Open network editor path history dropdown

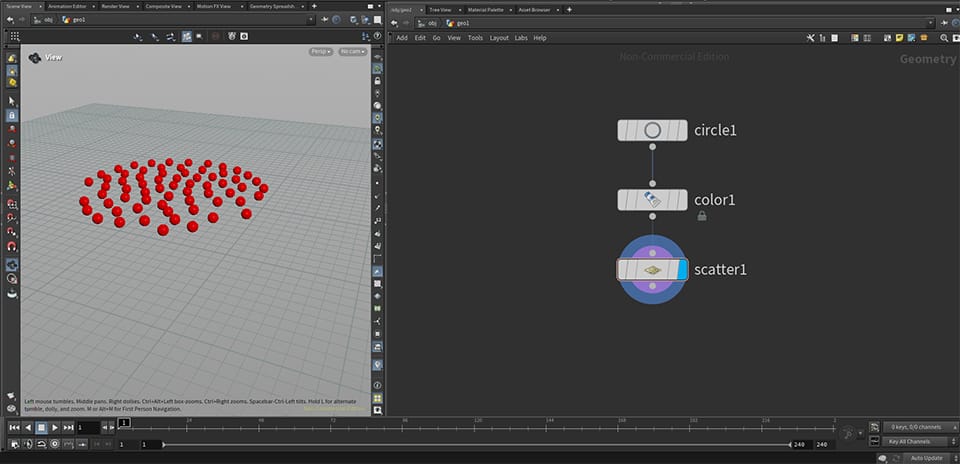click(931, 23)
